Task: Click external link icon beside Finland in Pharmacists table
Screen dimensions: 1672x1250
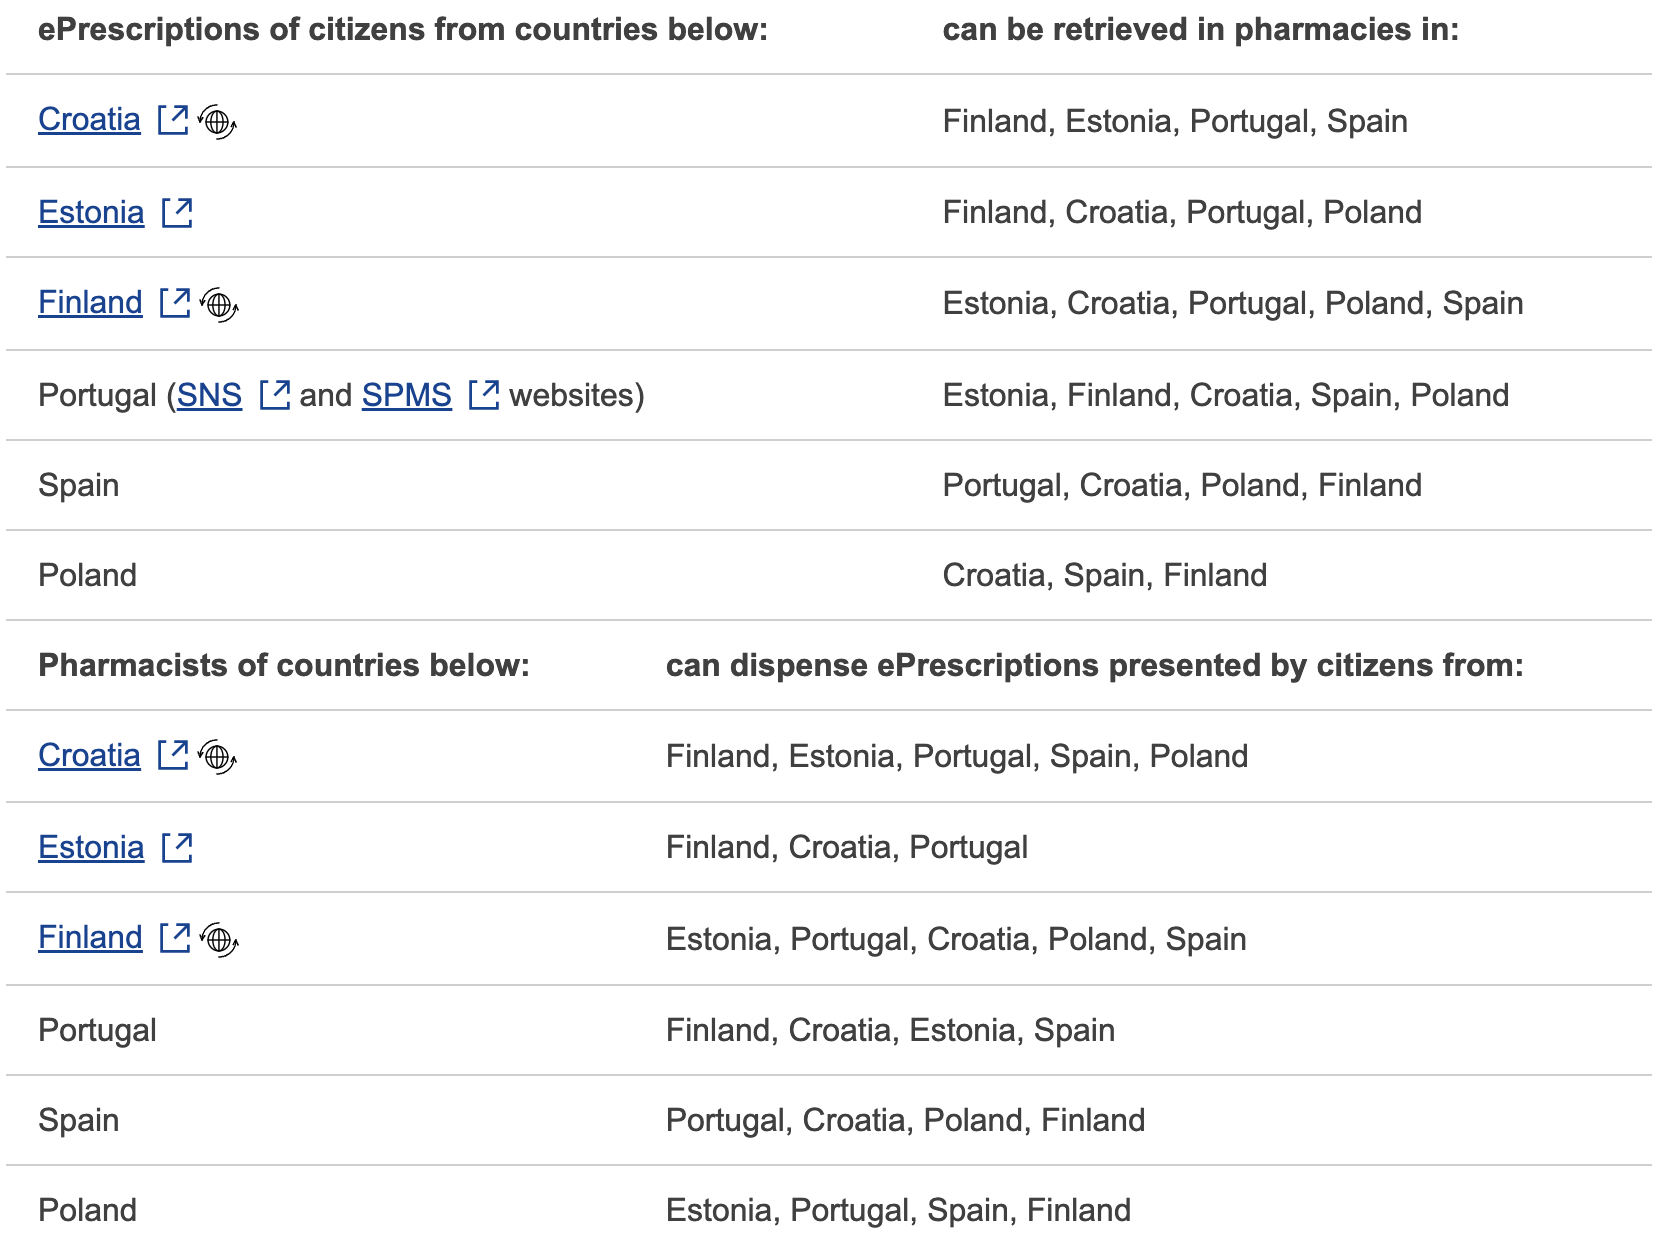Action: pyautogui.click(x=175, y=938)
